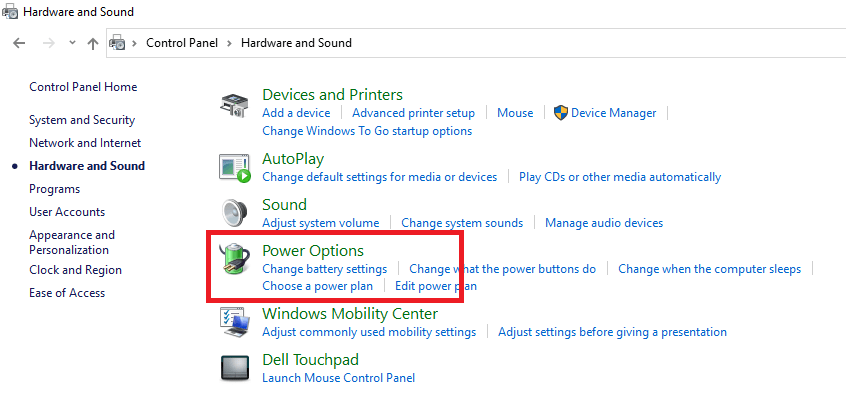Open System and Security in sidebar

[x=82, y=120]
